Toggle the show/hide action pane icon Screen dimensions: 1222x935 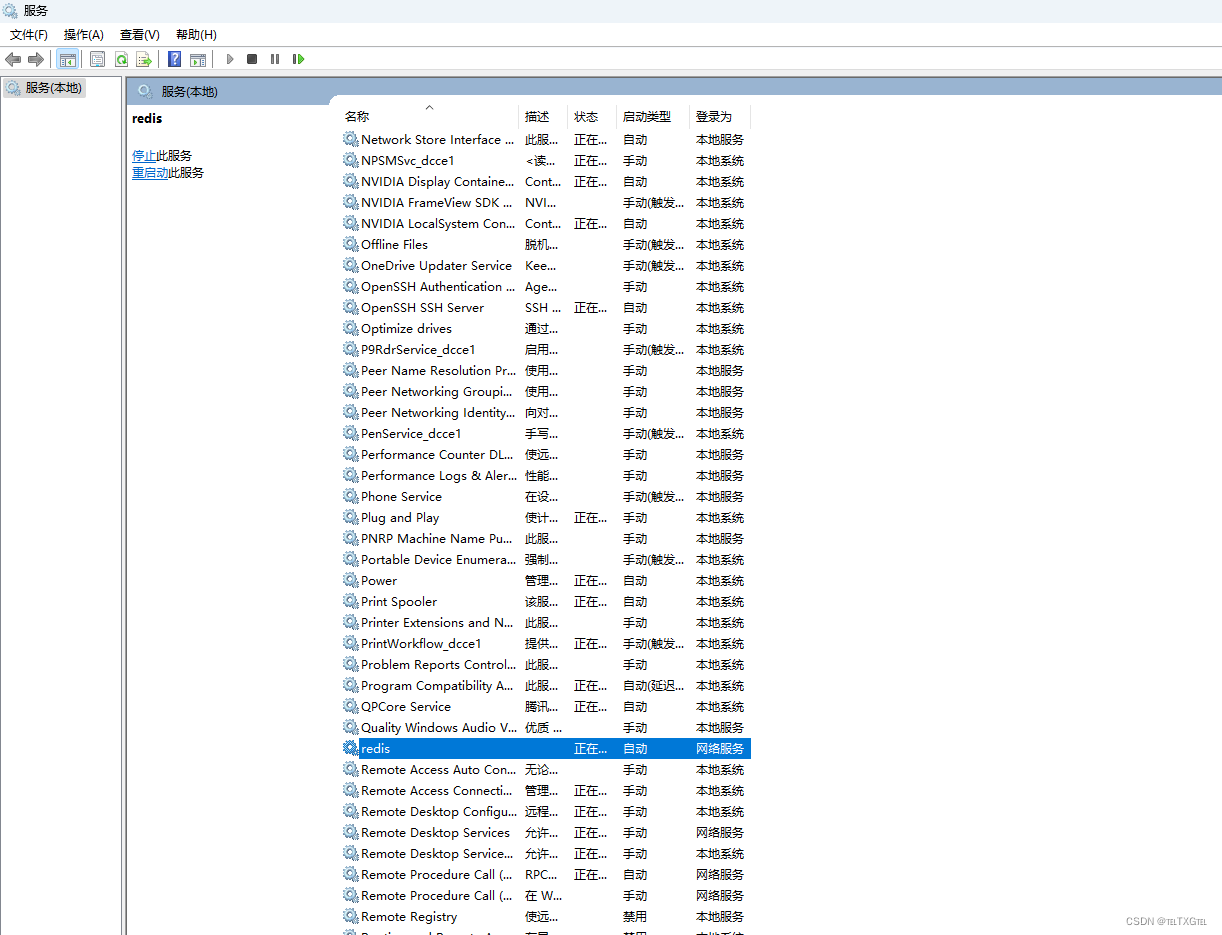click(198, 59)
